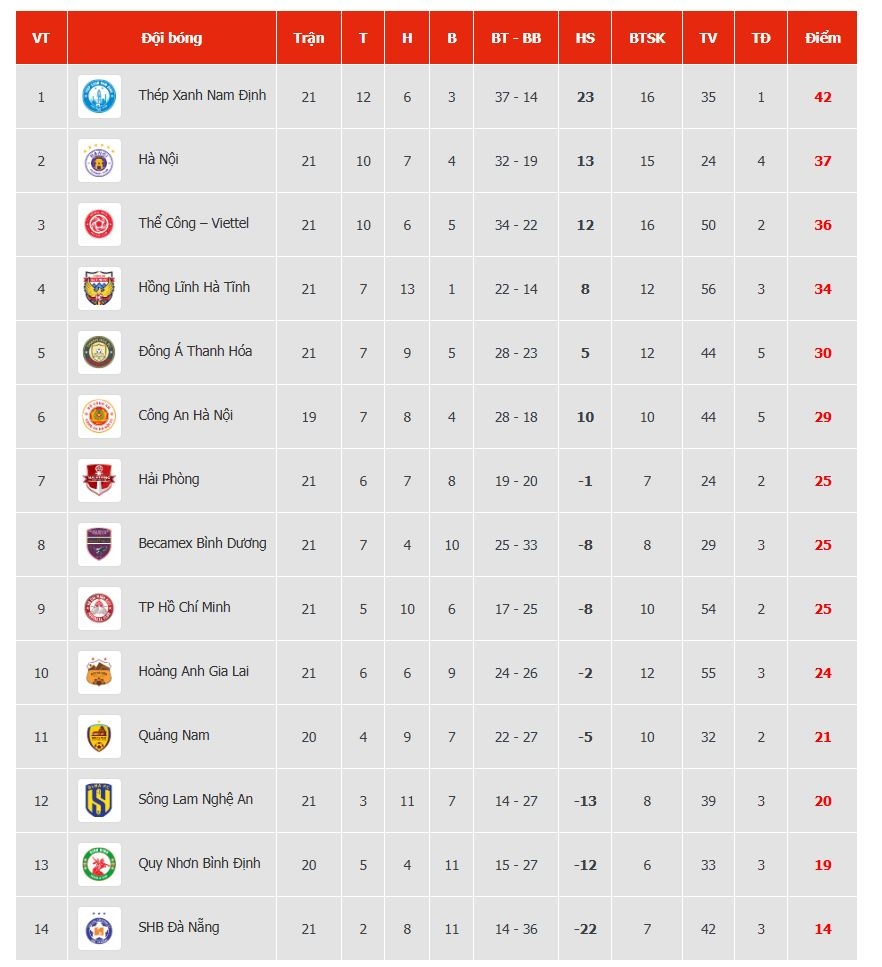
Task: Click the Thể Công – Viettel club logo
Action: tap(99, 224)
